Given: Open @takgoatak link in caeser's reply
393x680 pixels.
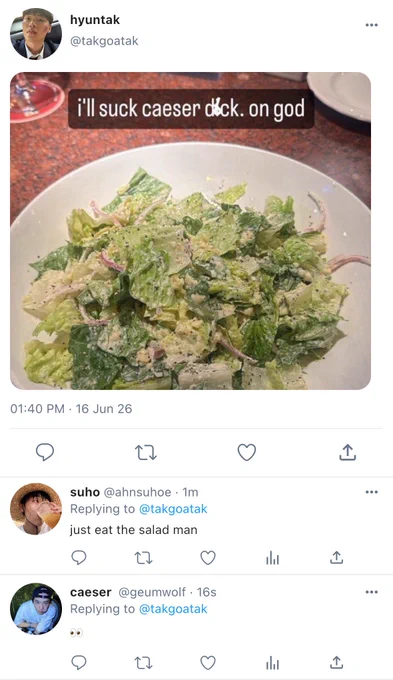Looking at the screenshot, I should click(173, 609).
